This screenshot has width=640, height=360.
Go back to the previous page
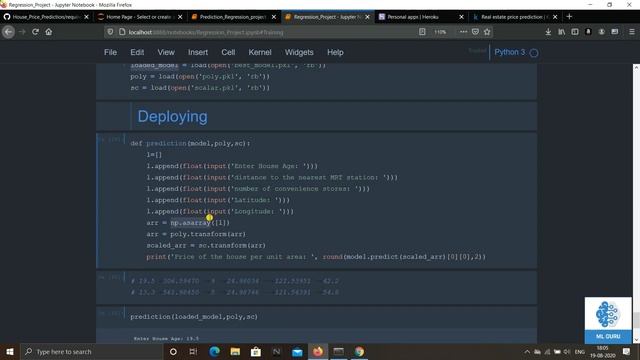pos(8,32)
